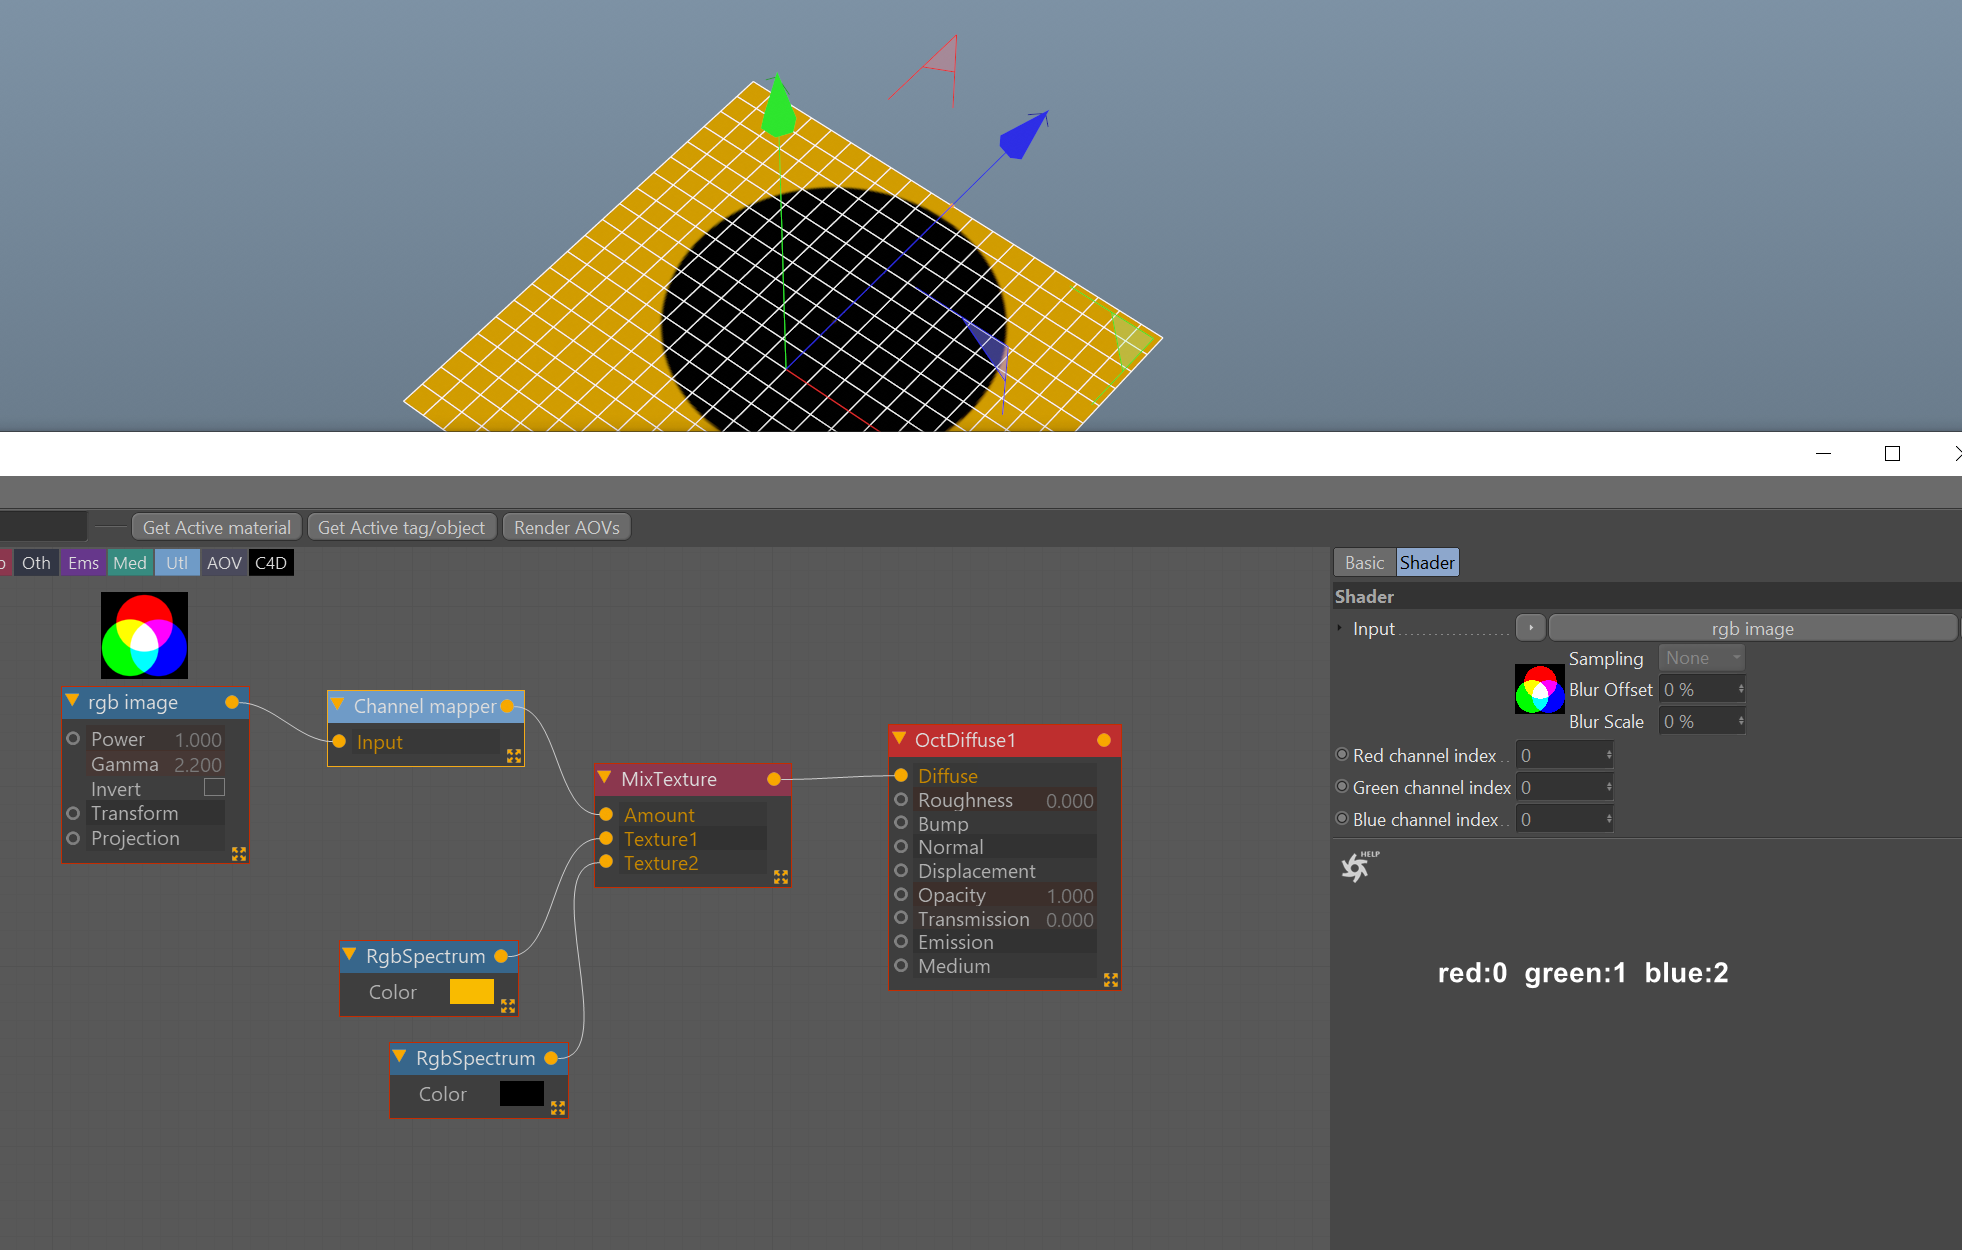Click resize icon of black RgbSpectrum node
Screen dimensions: 1962x1250
pyautogui.click(x=558, y=1108)
